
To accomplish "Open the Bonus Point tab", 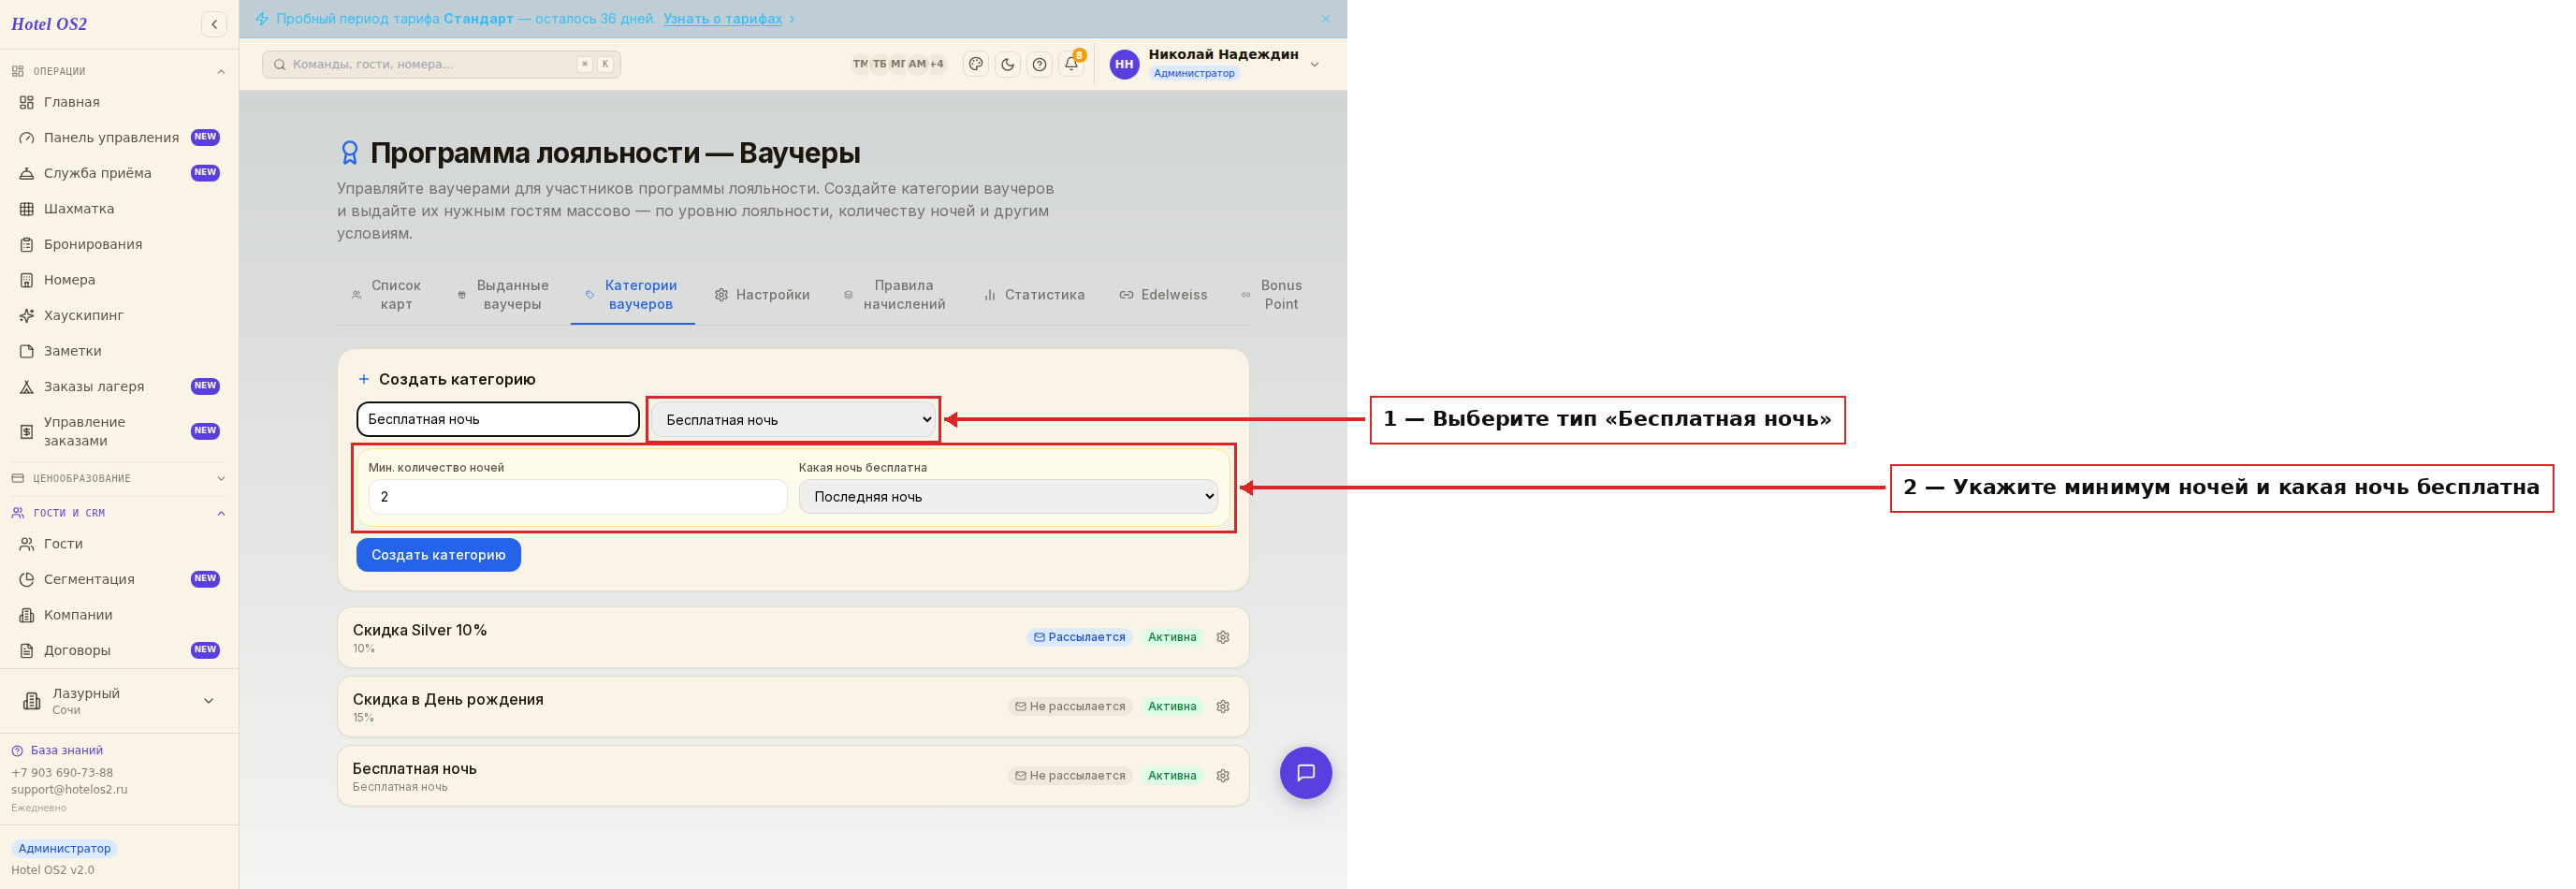I will click(1272, 295).
